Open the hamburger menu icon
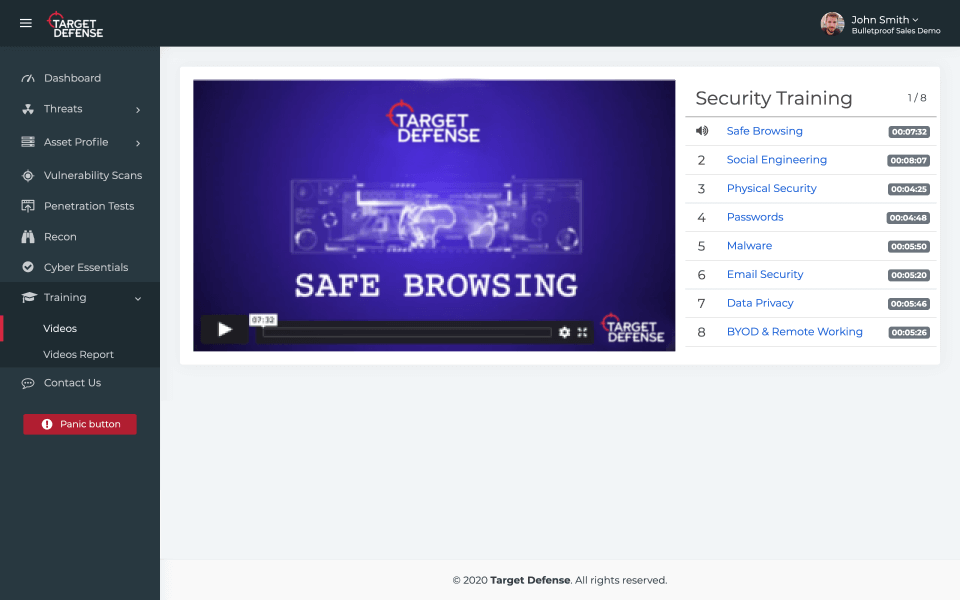 [x=26, y=23]
